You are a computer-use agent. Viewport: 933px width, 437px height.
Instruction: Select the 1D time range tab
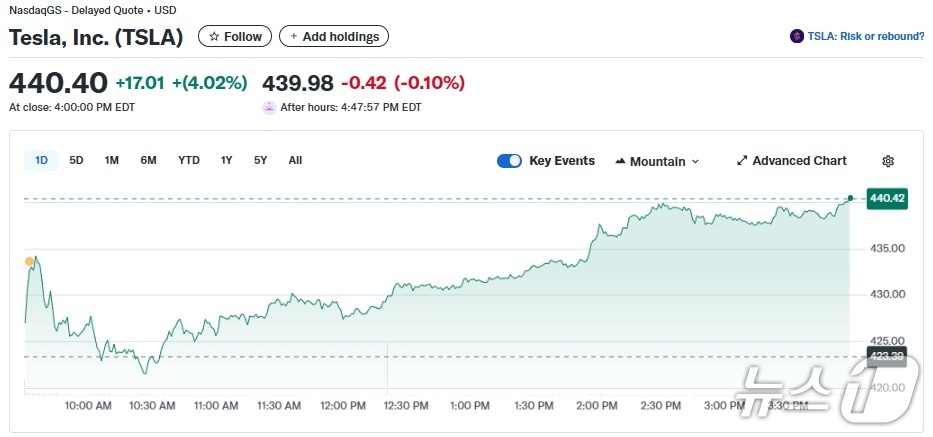click(x=42, y=160)
